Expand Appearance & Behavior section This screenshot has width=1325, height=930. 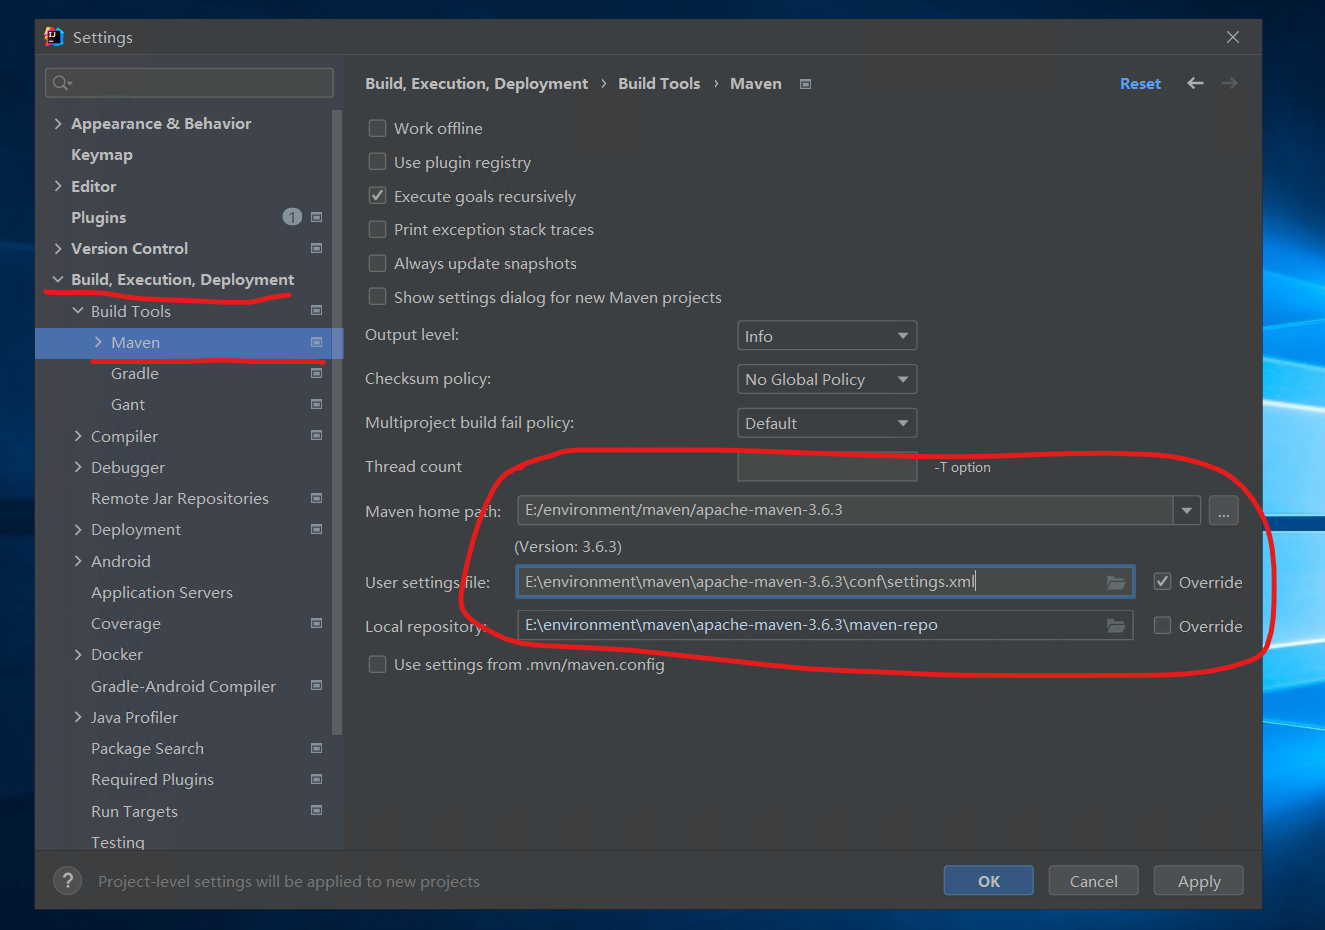[58, 124]
